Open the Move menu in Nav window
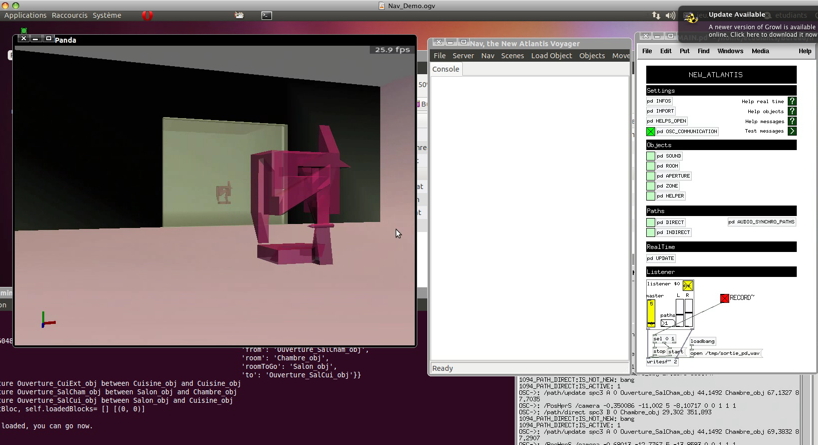This screenshot has width=818, height=445. (x=621, y=56)
